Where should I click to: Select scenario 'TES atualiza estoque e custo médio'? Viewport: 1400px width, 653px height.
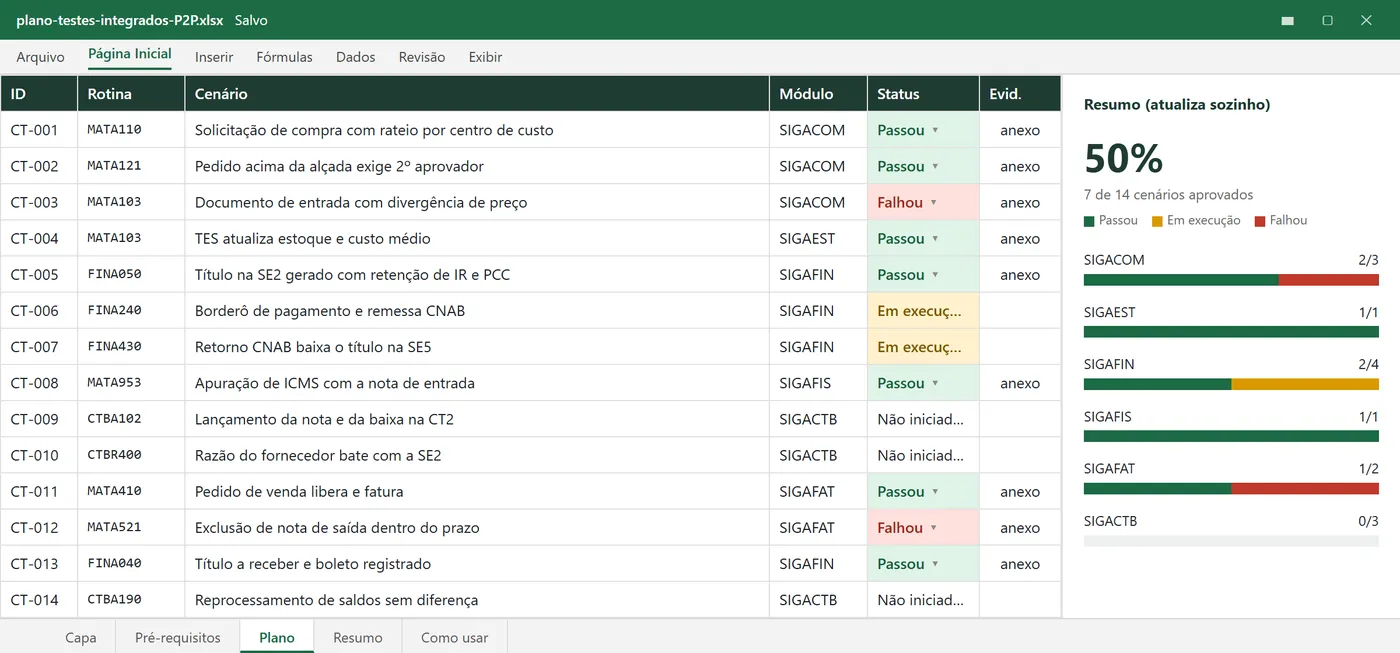click(477, 238)
